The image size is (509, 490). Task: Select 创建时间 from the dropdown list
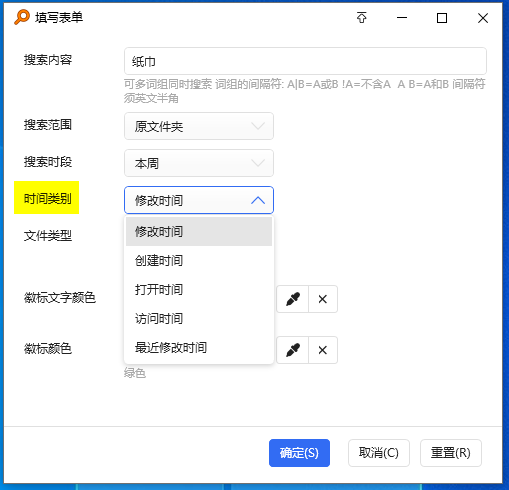coord(199,260)
